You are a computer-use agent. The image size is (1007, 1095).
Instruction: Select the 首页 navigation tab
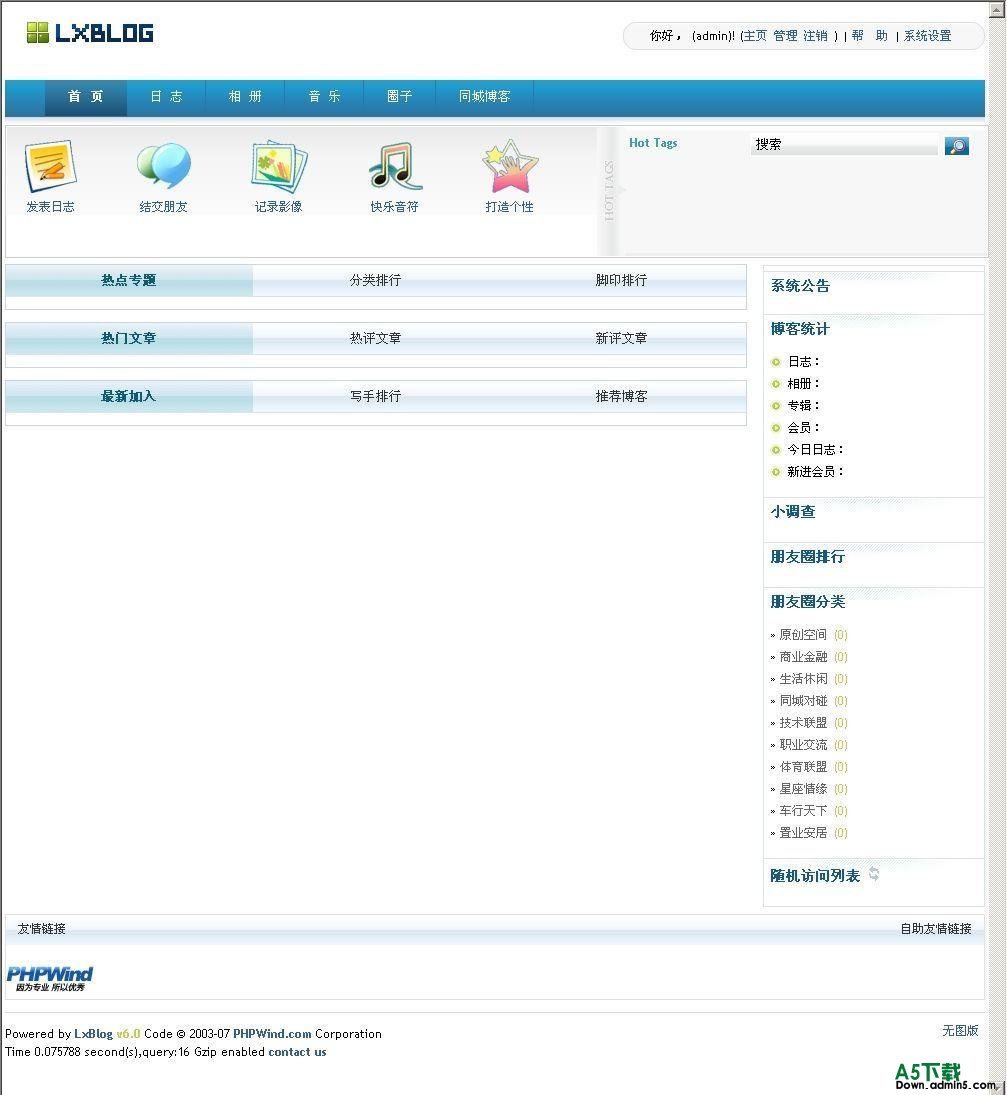point(85,96)
